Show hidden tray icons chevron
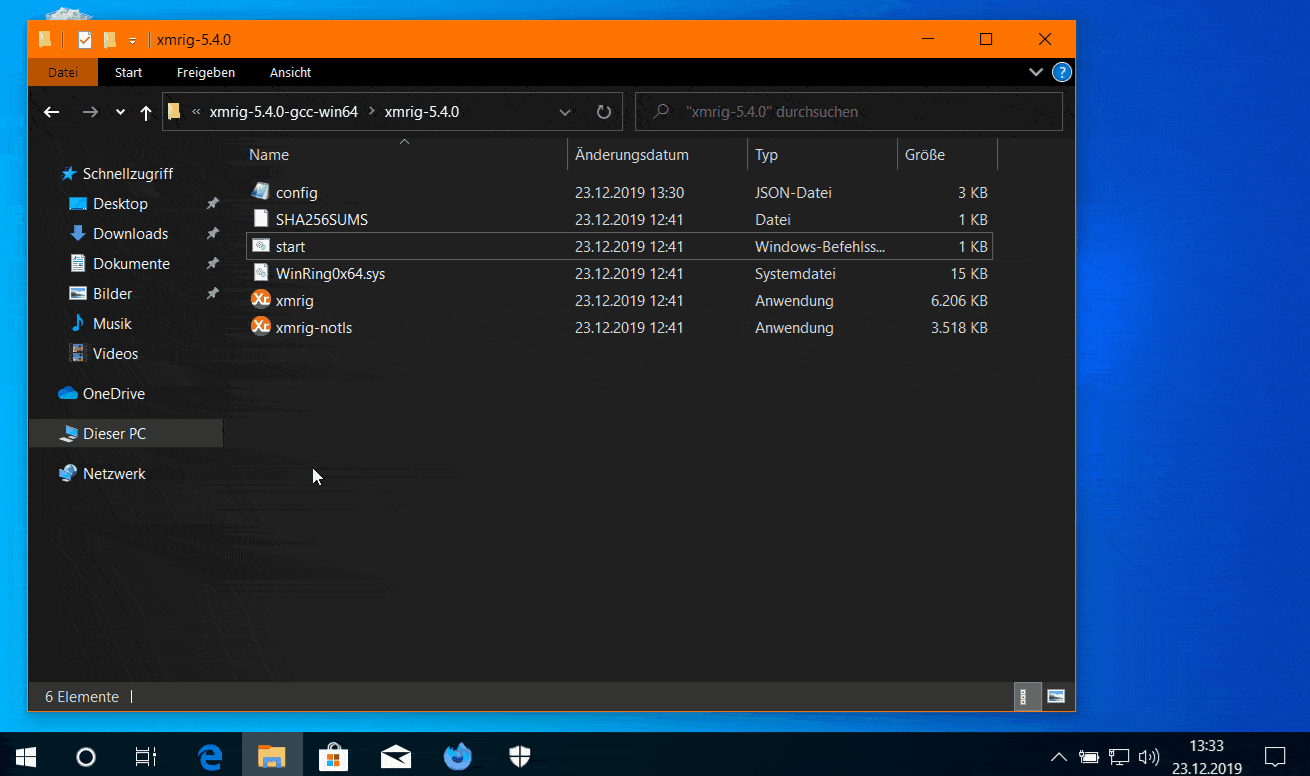This screenshot has width=1310, height=776. [x=1059, y=757]
